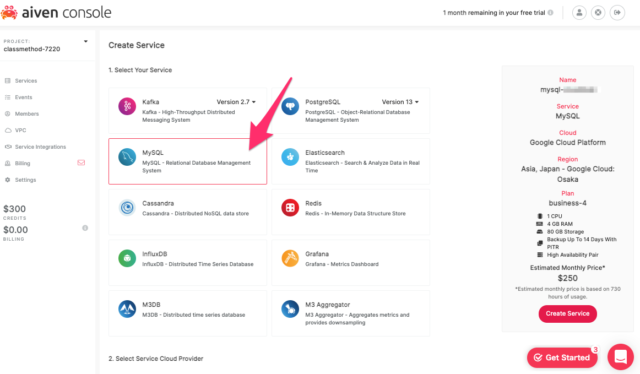
Task: Click the Create Service button
Action: tap(567, 314)
